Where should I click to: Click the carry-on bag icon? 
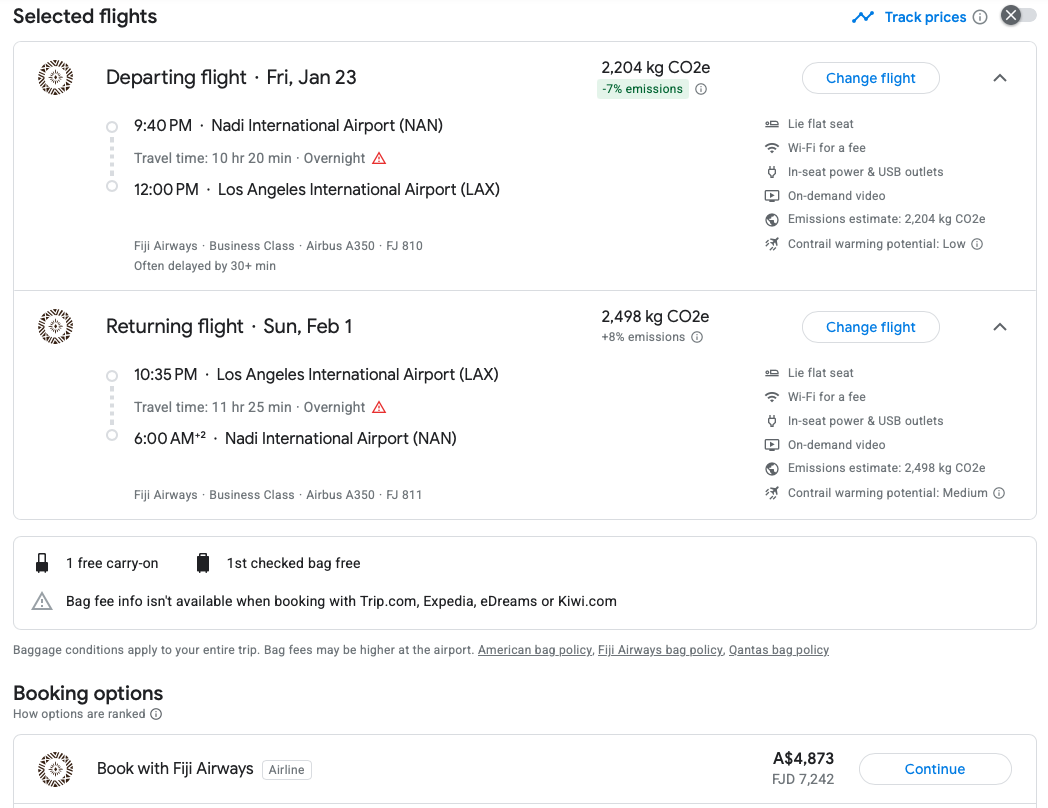[42, 562]
